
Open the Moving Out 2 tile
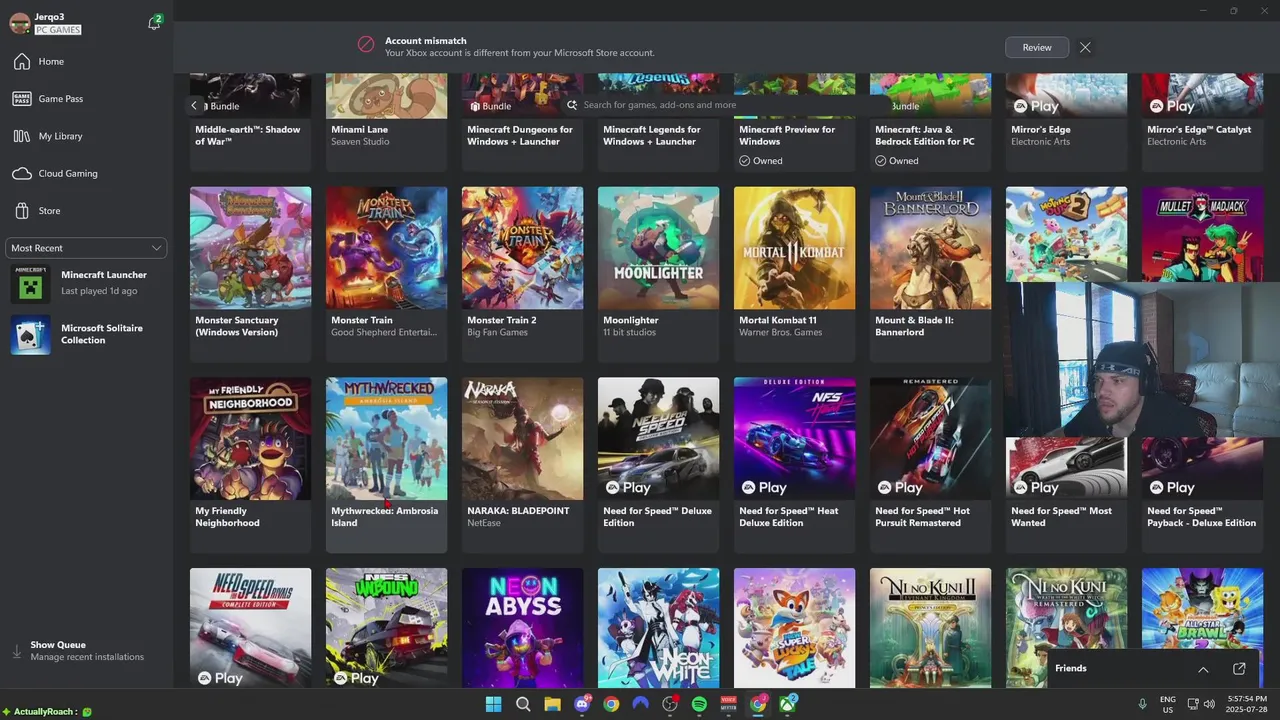pos(1066,234)
